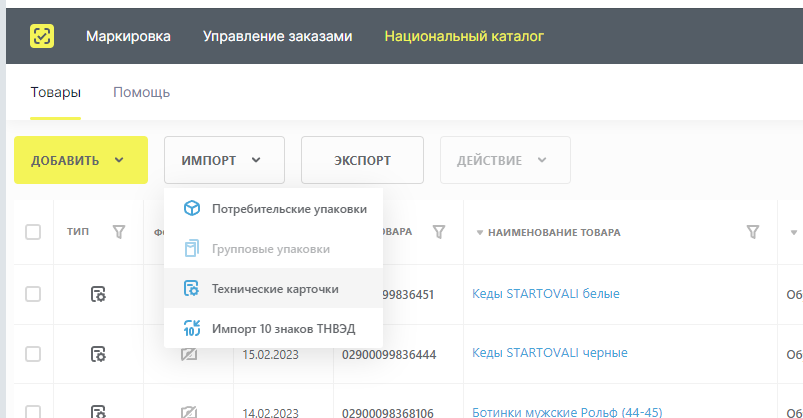803x418 pixels.
Task: Click the card-gear icon for Технические карточки
Action: tap(192, 288)
